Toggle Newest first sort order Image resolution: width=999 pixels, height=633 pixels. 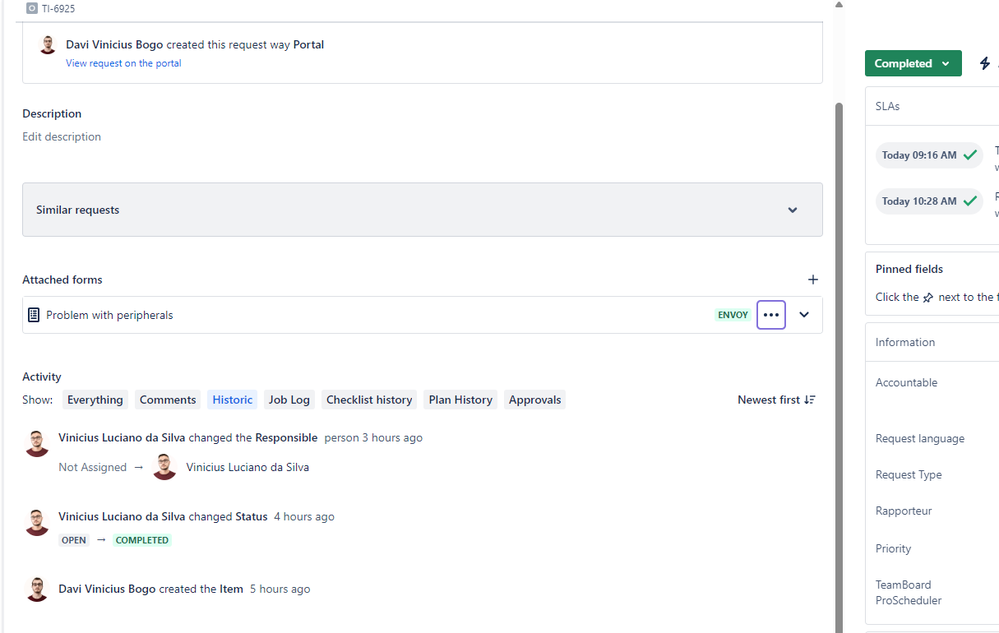(776, 400)
